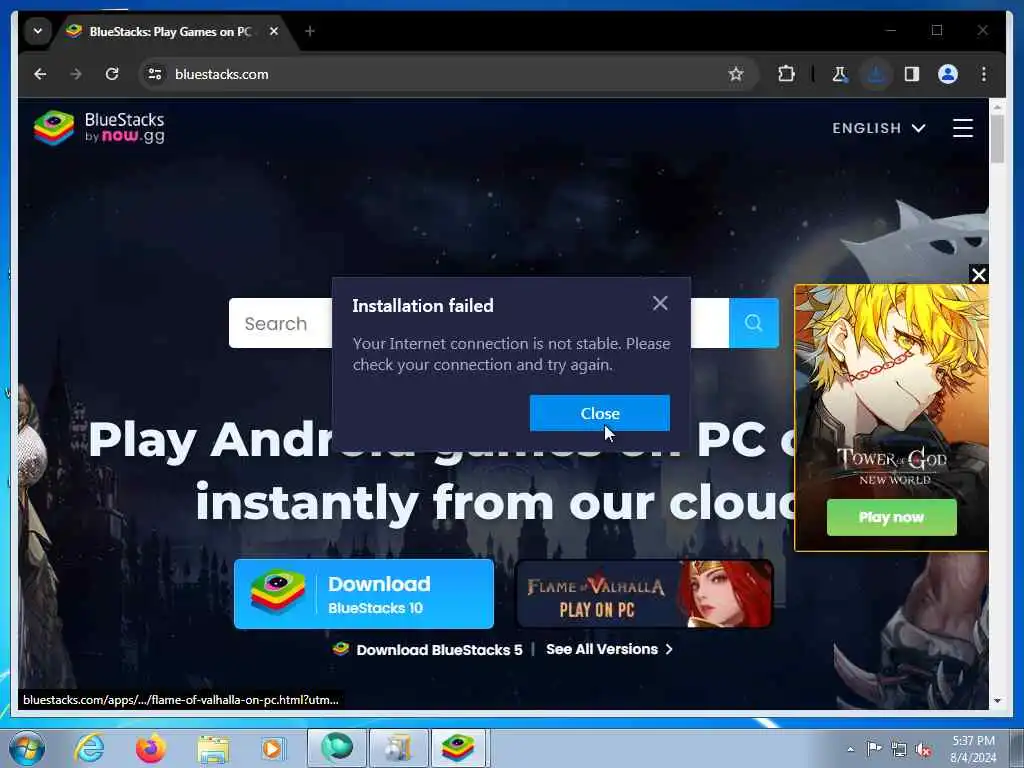Open the website hamburger menu
The image size is (1024, 768).
tap(963, 128)
